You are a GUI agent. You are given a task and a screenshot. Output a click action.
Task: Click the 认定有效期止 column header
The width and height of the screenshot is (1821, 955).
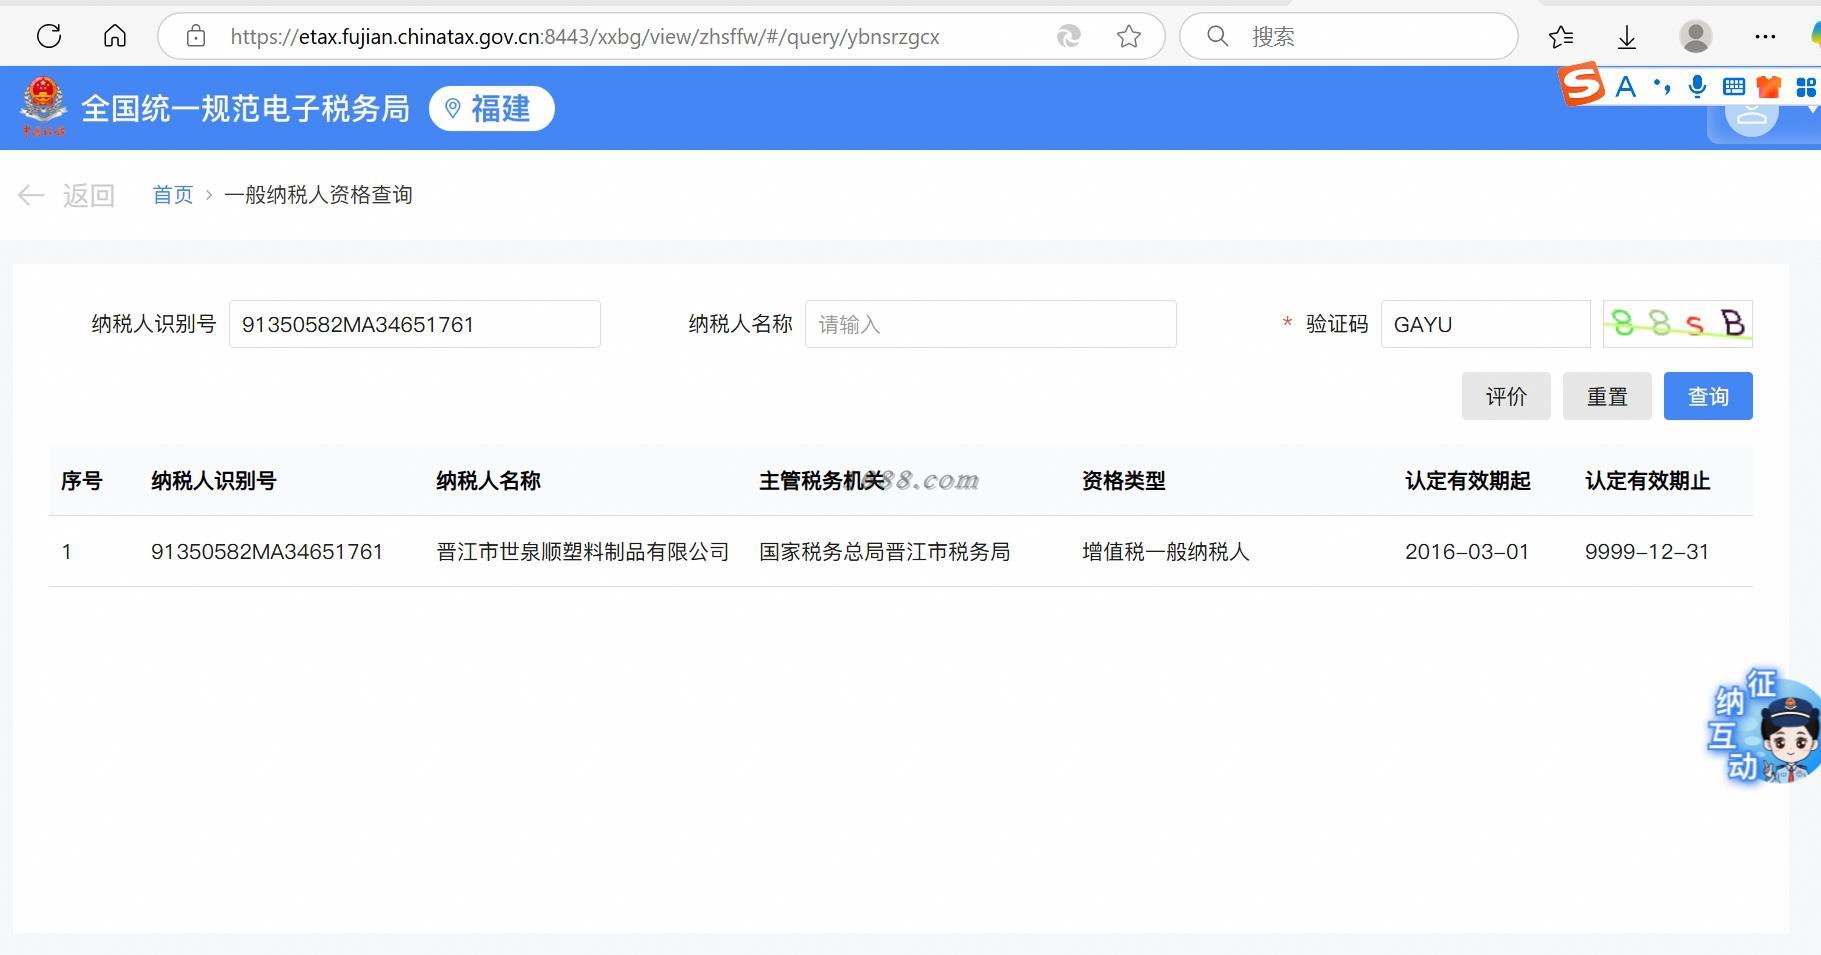point(1648,481)
